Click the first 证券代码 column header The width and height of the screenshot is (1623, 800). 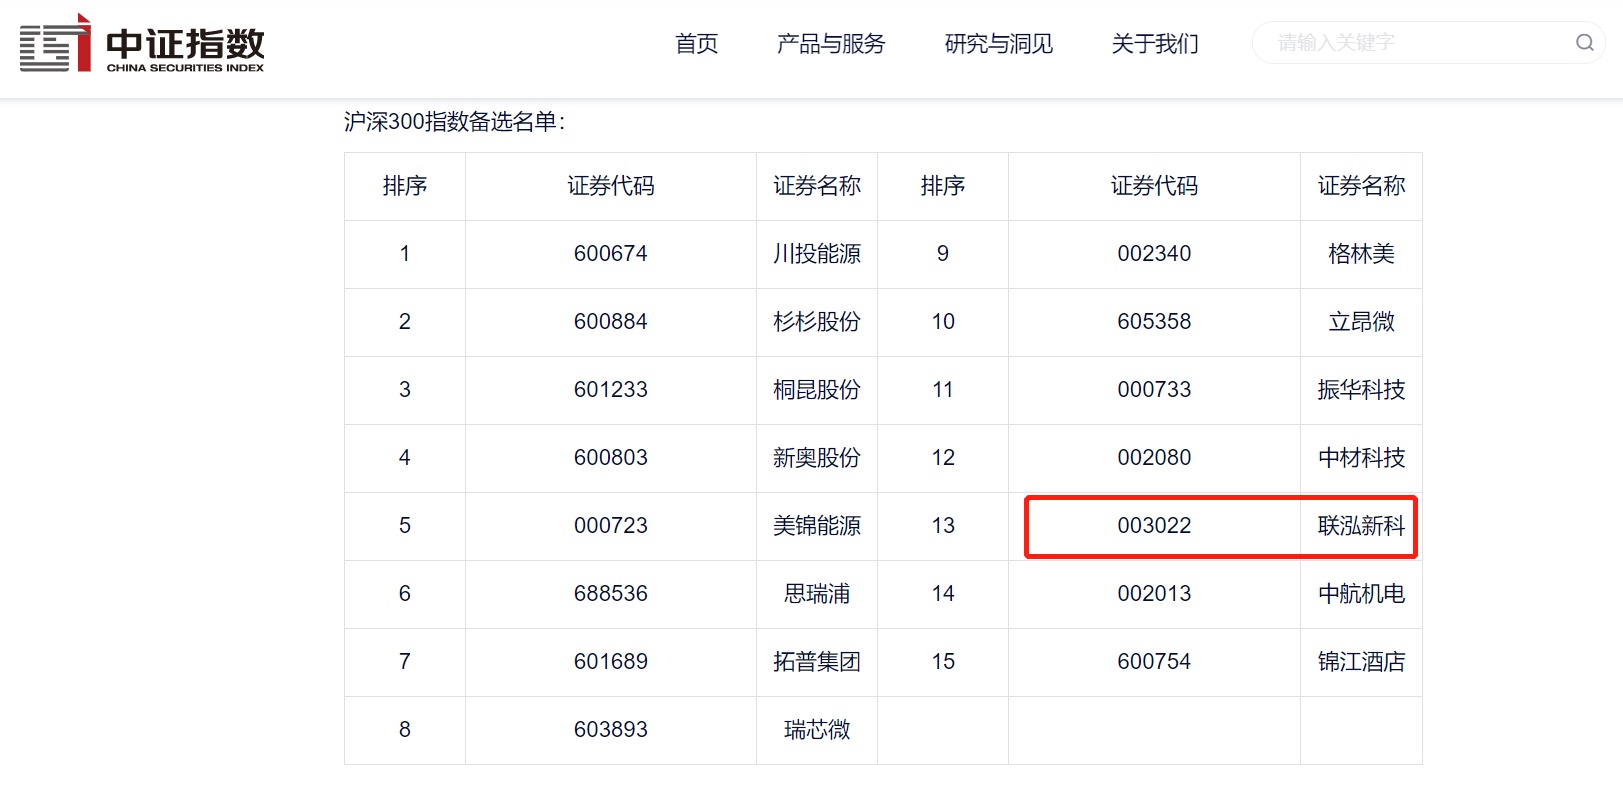click(610, 186)
